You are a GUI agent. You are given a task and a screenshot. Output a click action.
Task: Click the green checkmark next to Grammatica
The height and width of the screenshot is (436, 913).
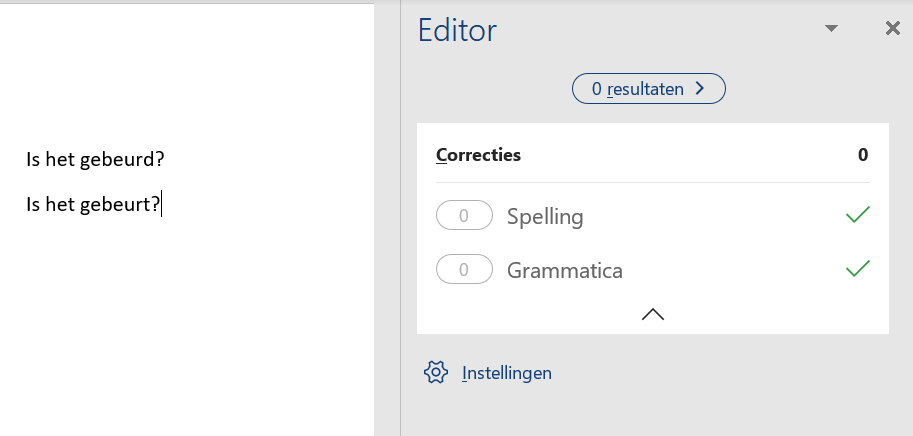point(857,269)
